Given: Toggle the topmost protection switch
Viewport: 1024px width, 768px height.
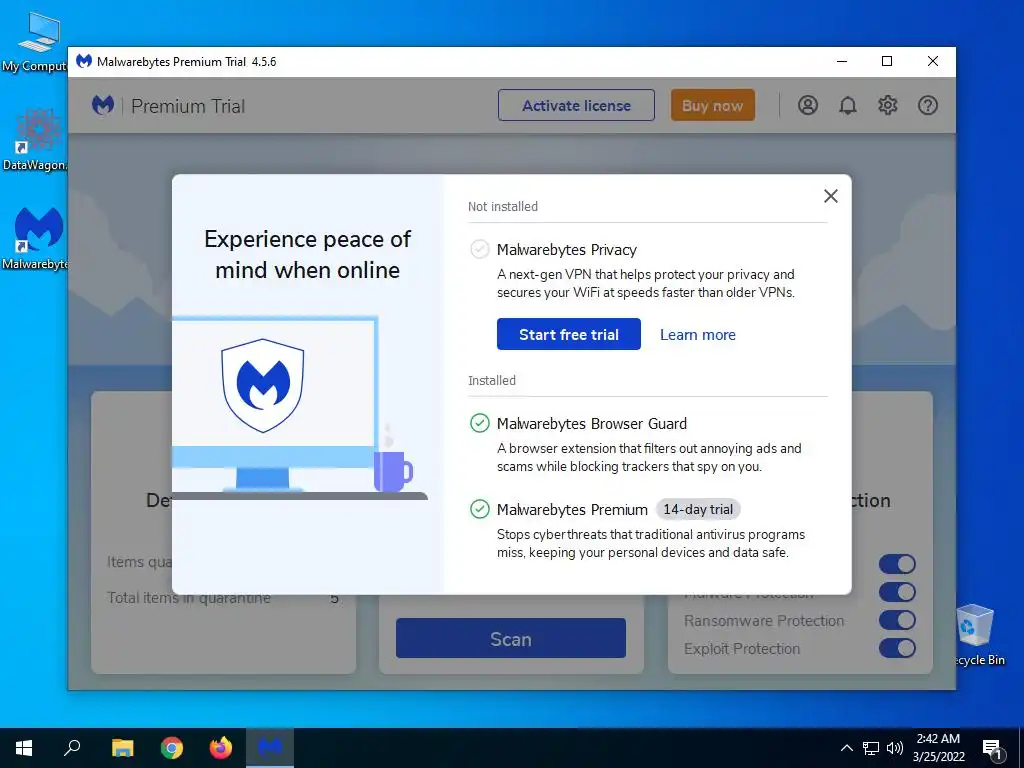Looking at the screenshot, I should 897,564.
